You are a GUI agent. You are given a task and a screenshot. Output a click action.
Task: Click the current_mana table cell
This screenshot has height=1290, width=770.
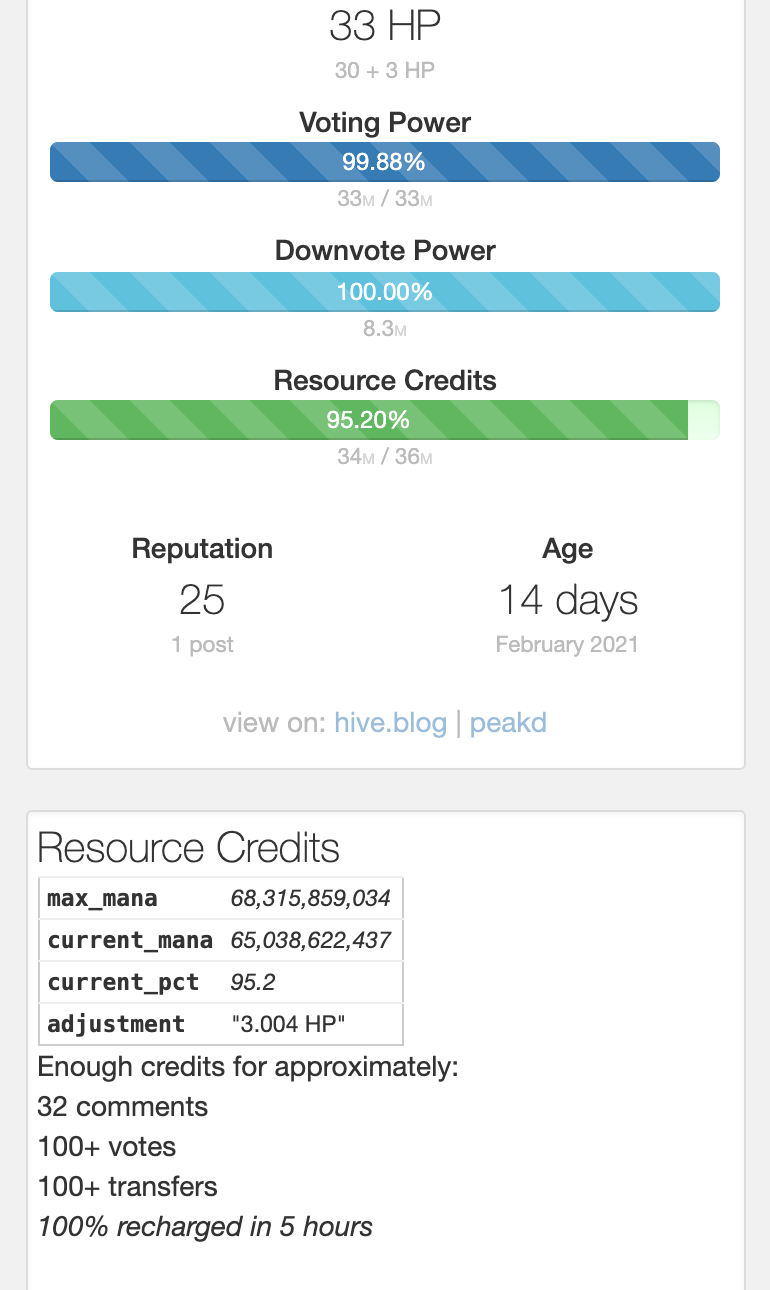130,940
